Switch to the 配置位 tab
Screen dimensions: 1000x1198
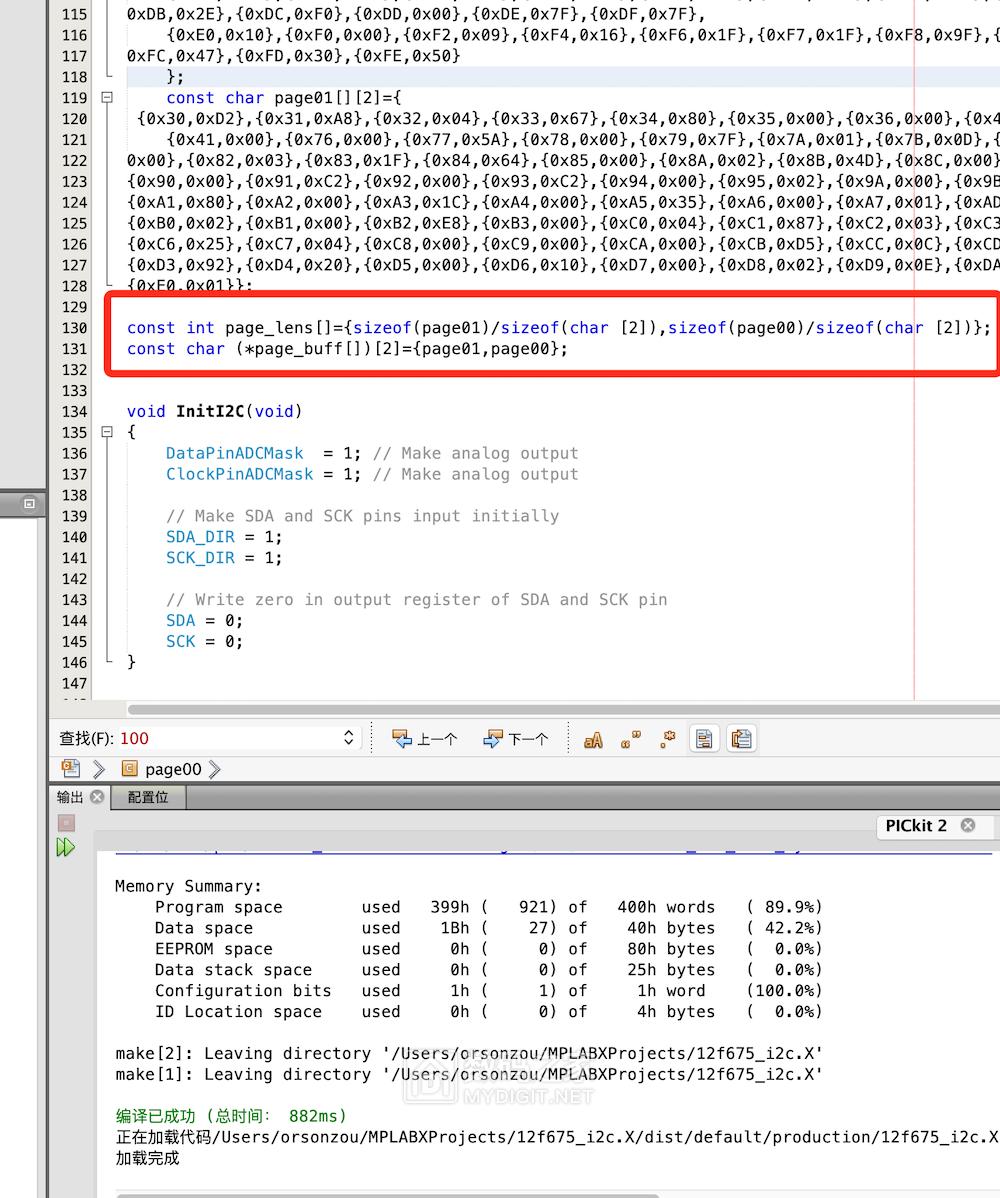[x=148, y=797]
